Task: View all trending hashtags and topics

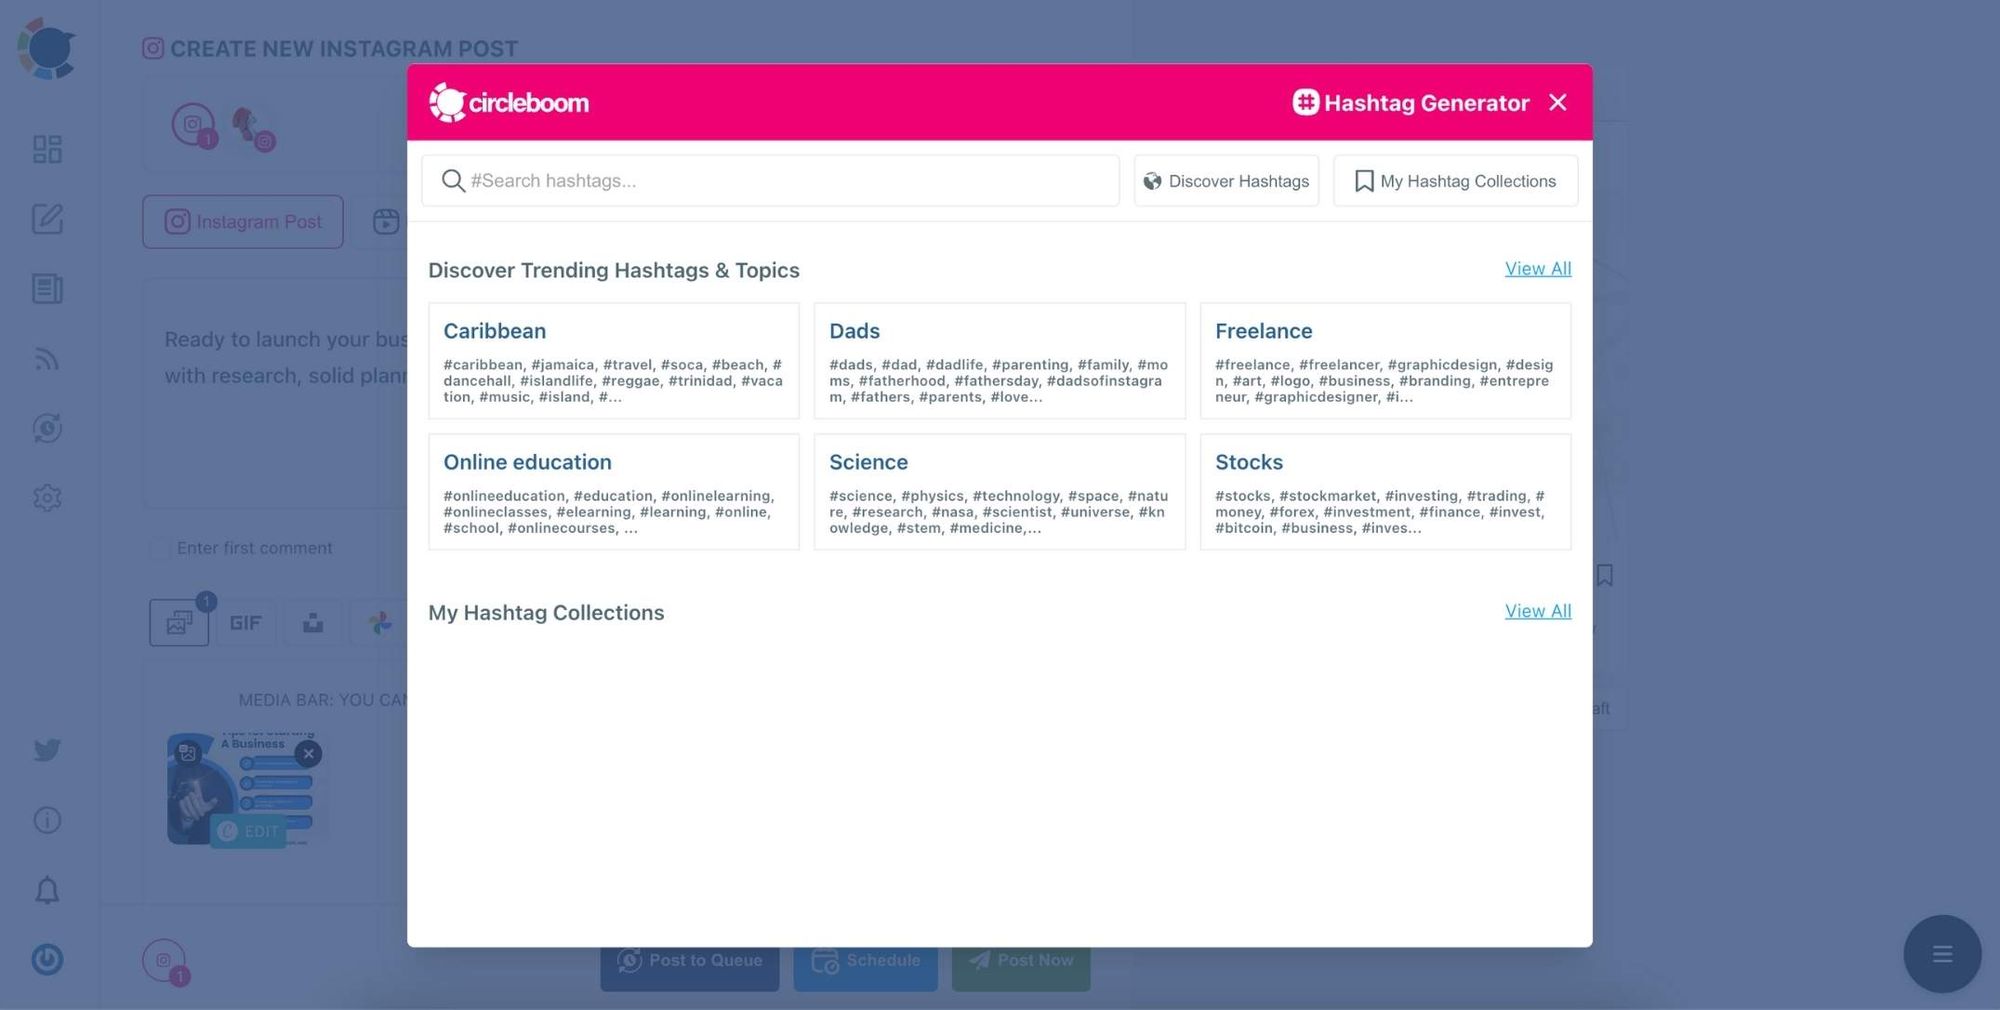Action: pyautogui.click(x=1538, y=269)
